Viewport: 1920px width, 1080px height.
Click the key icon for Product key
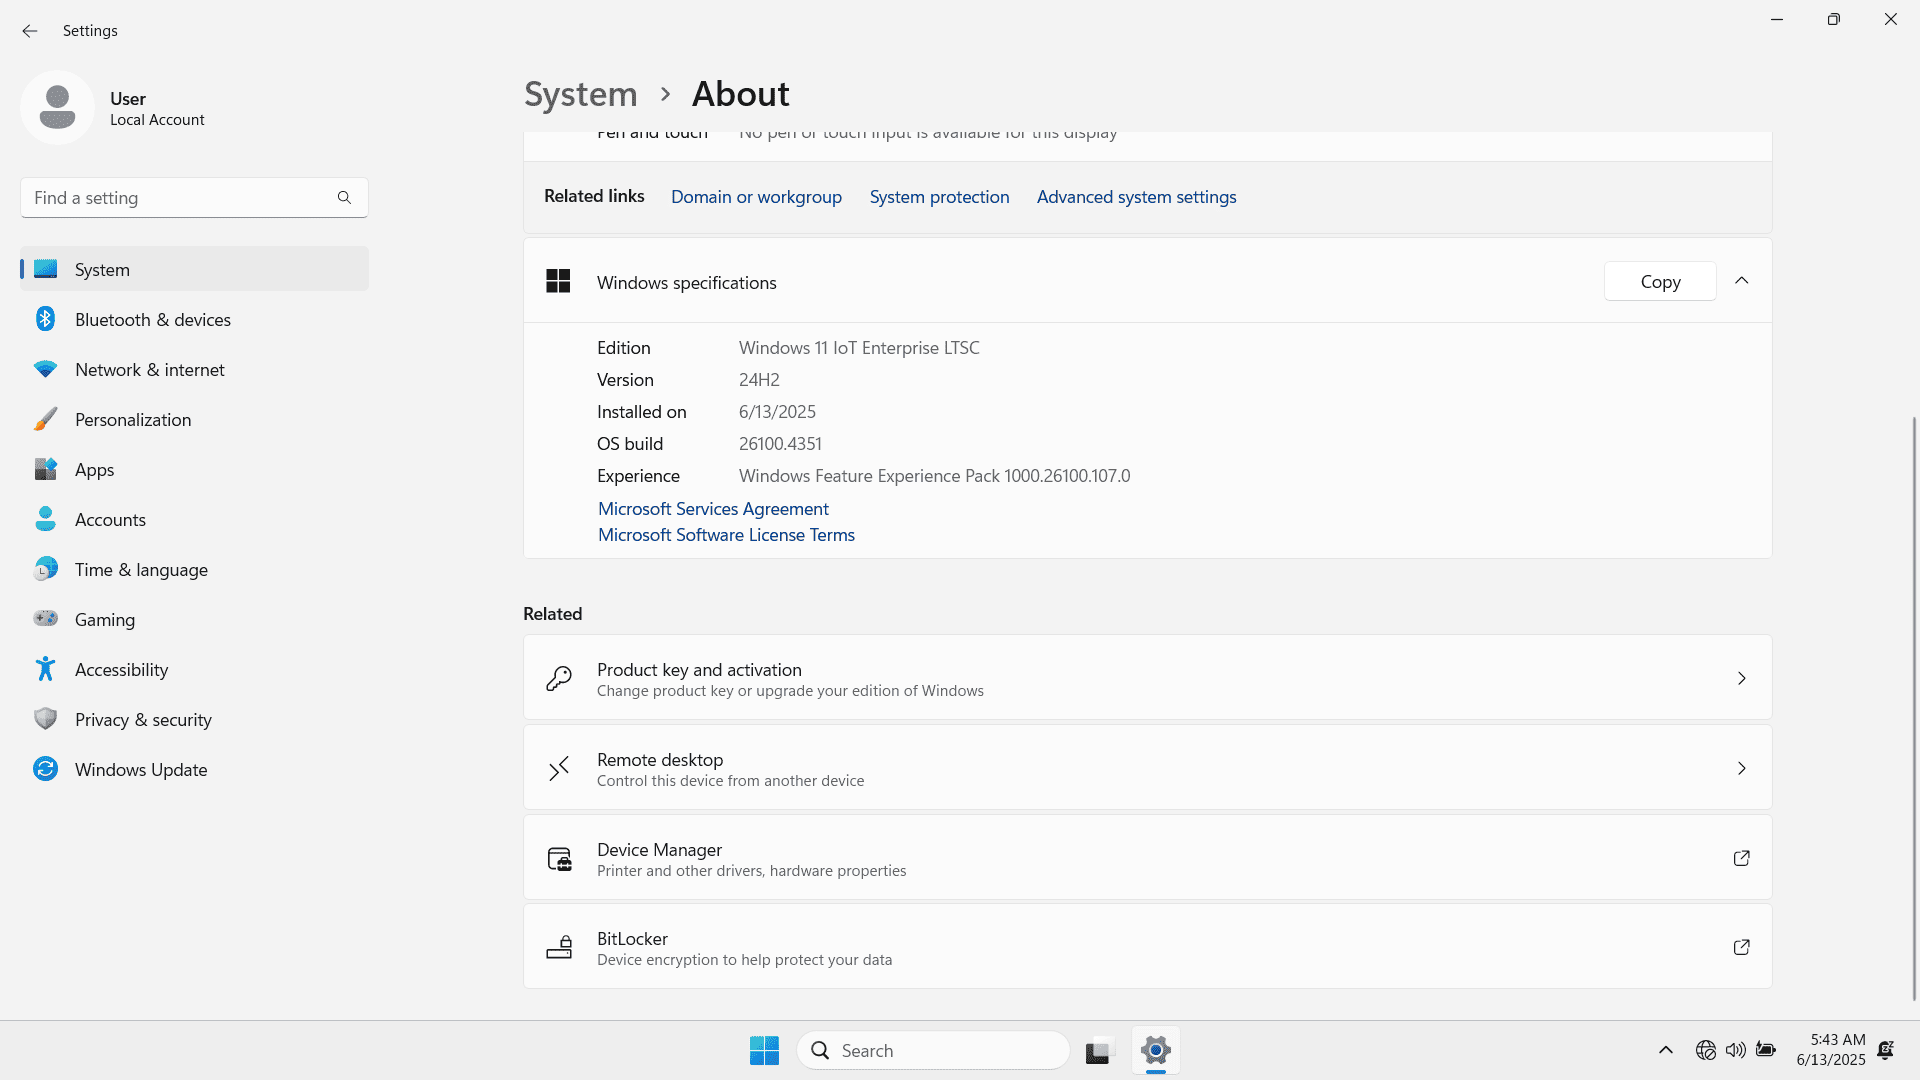click(x=559, y=679)
